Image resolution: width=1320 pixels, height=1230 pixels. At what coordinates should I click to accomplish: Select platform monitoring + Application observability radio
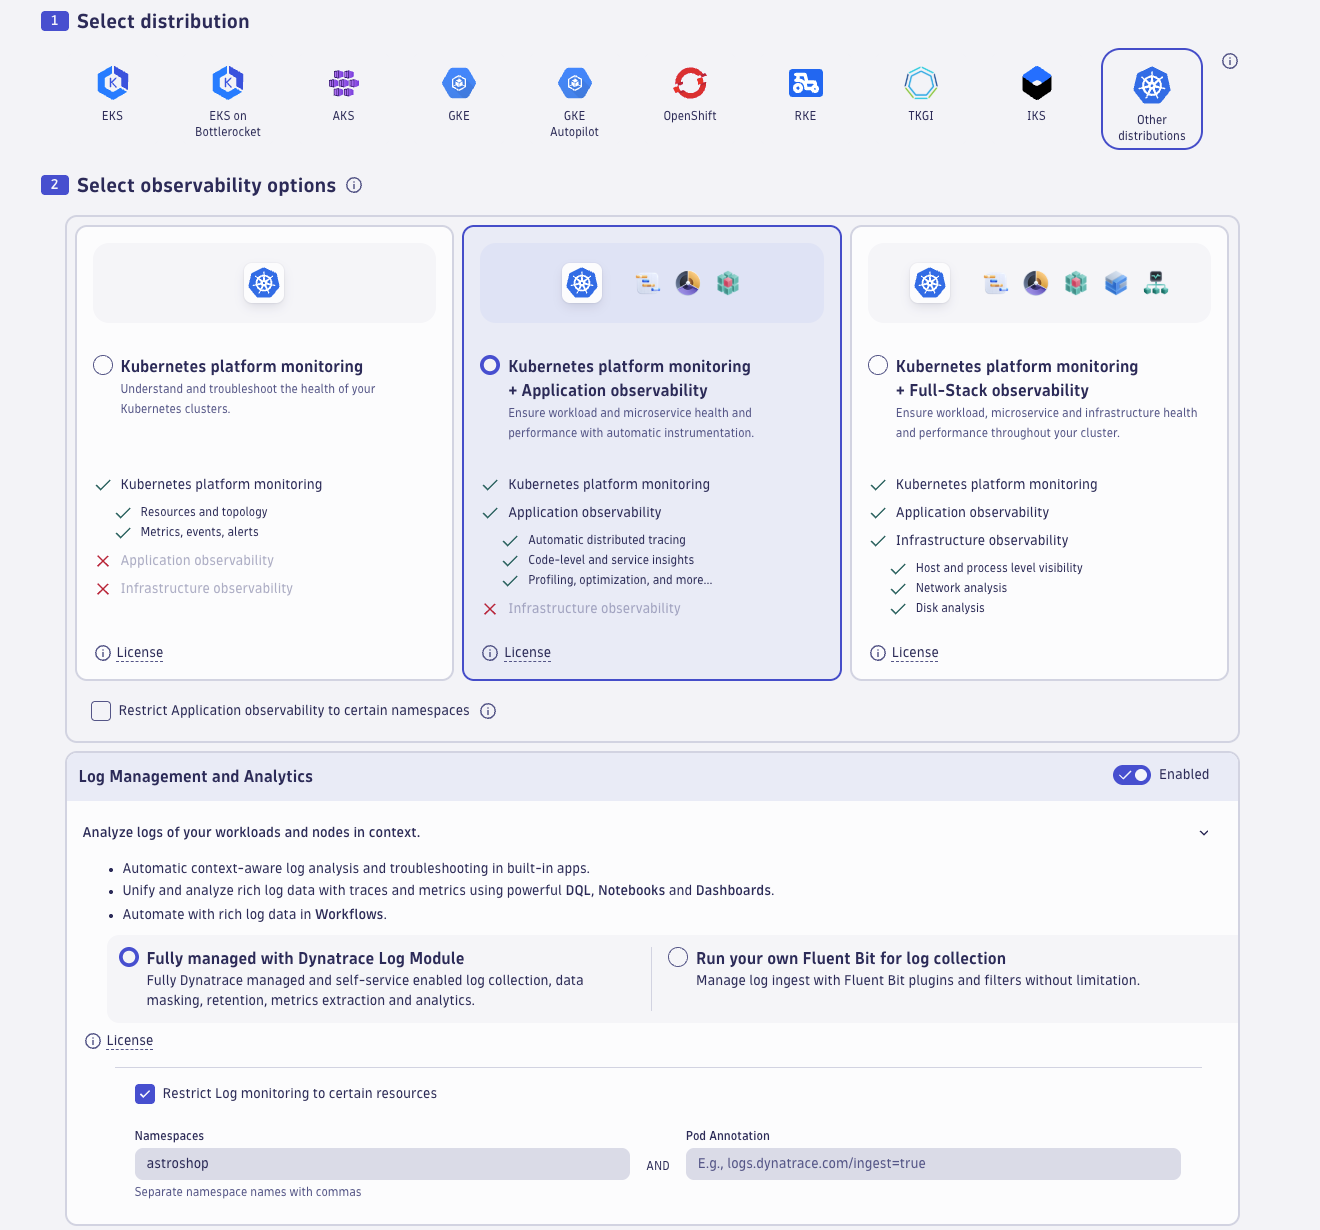click(490, 365)
